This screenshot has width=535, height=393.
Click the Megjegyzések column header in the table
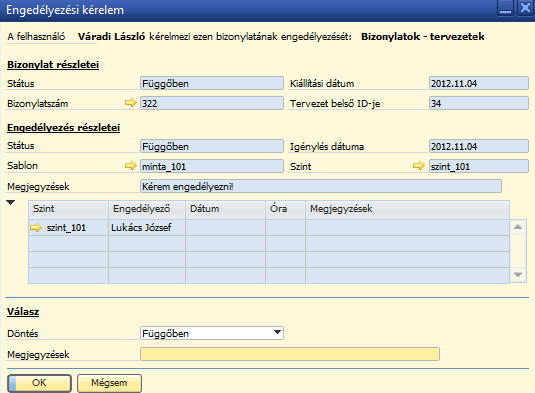click(407, 209)
